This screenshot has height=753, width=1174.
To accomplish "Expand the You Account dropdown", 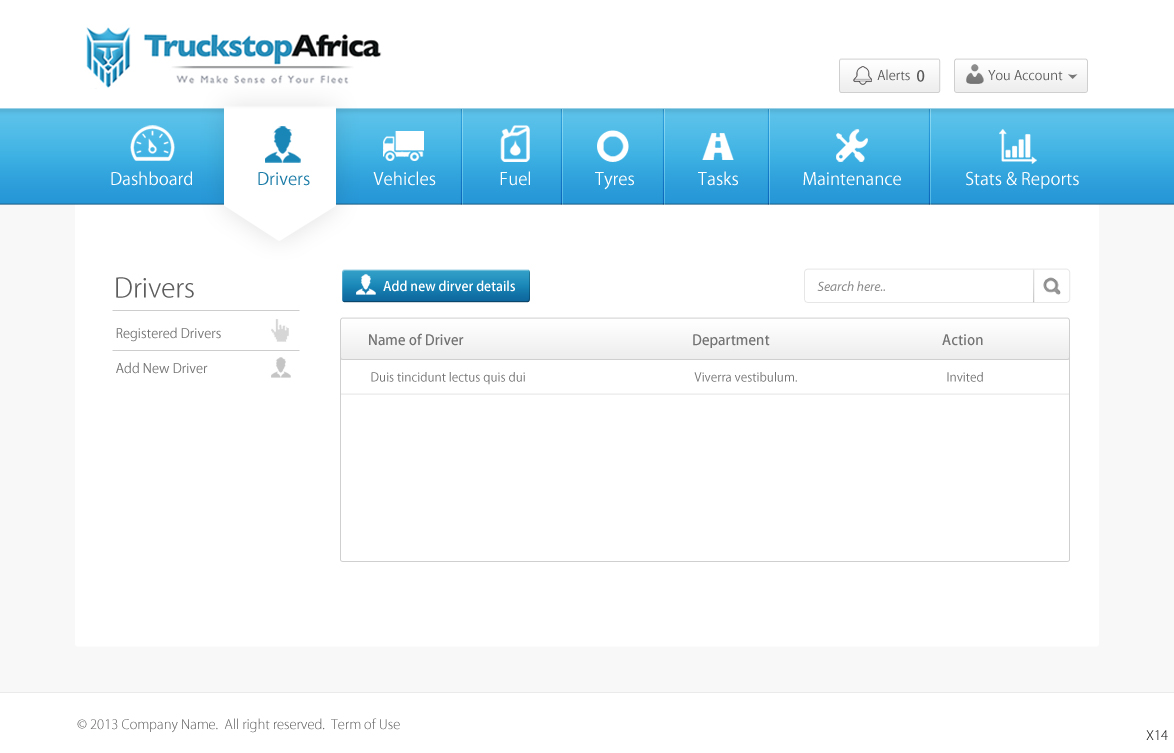I will [1020, 76].
